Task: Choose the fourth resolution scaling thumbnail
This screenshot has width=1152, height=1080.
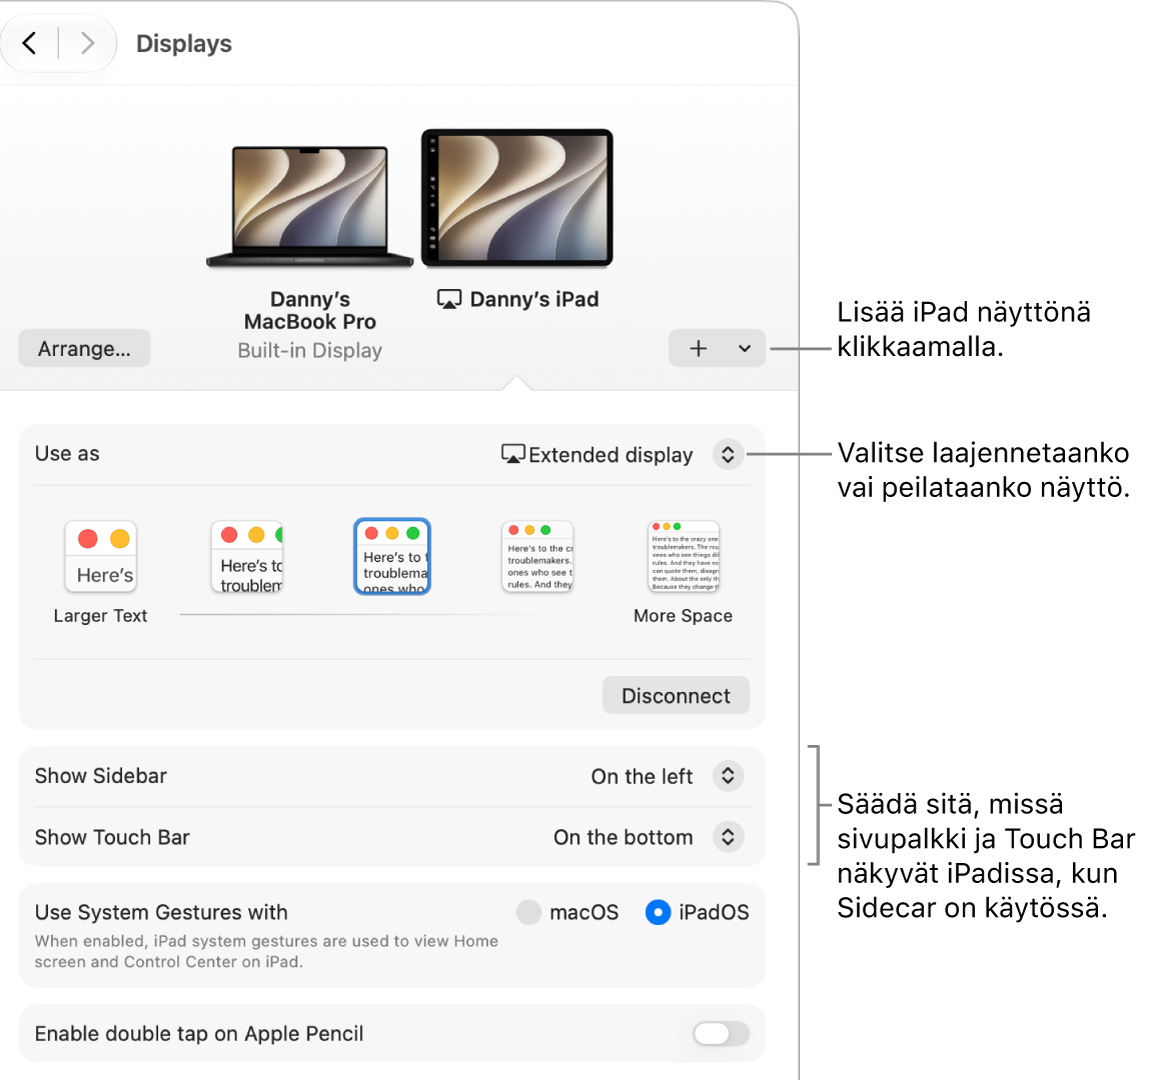Action: tap(538, 557)
